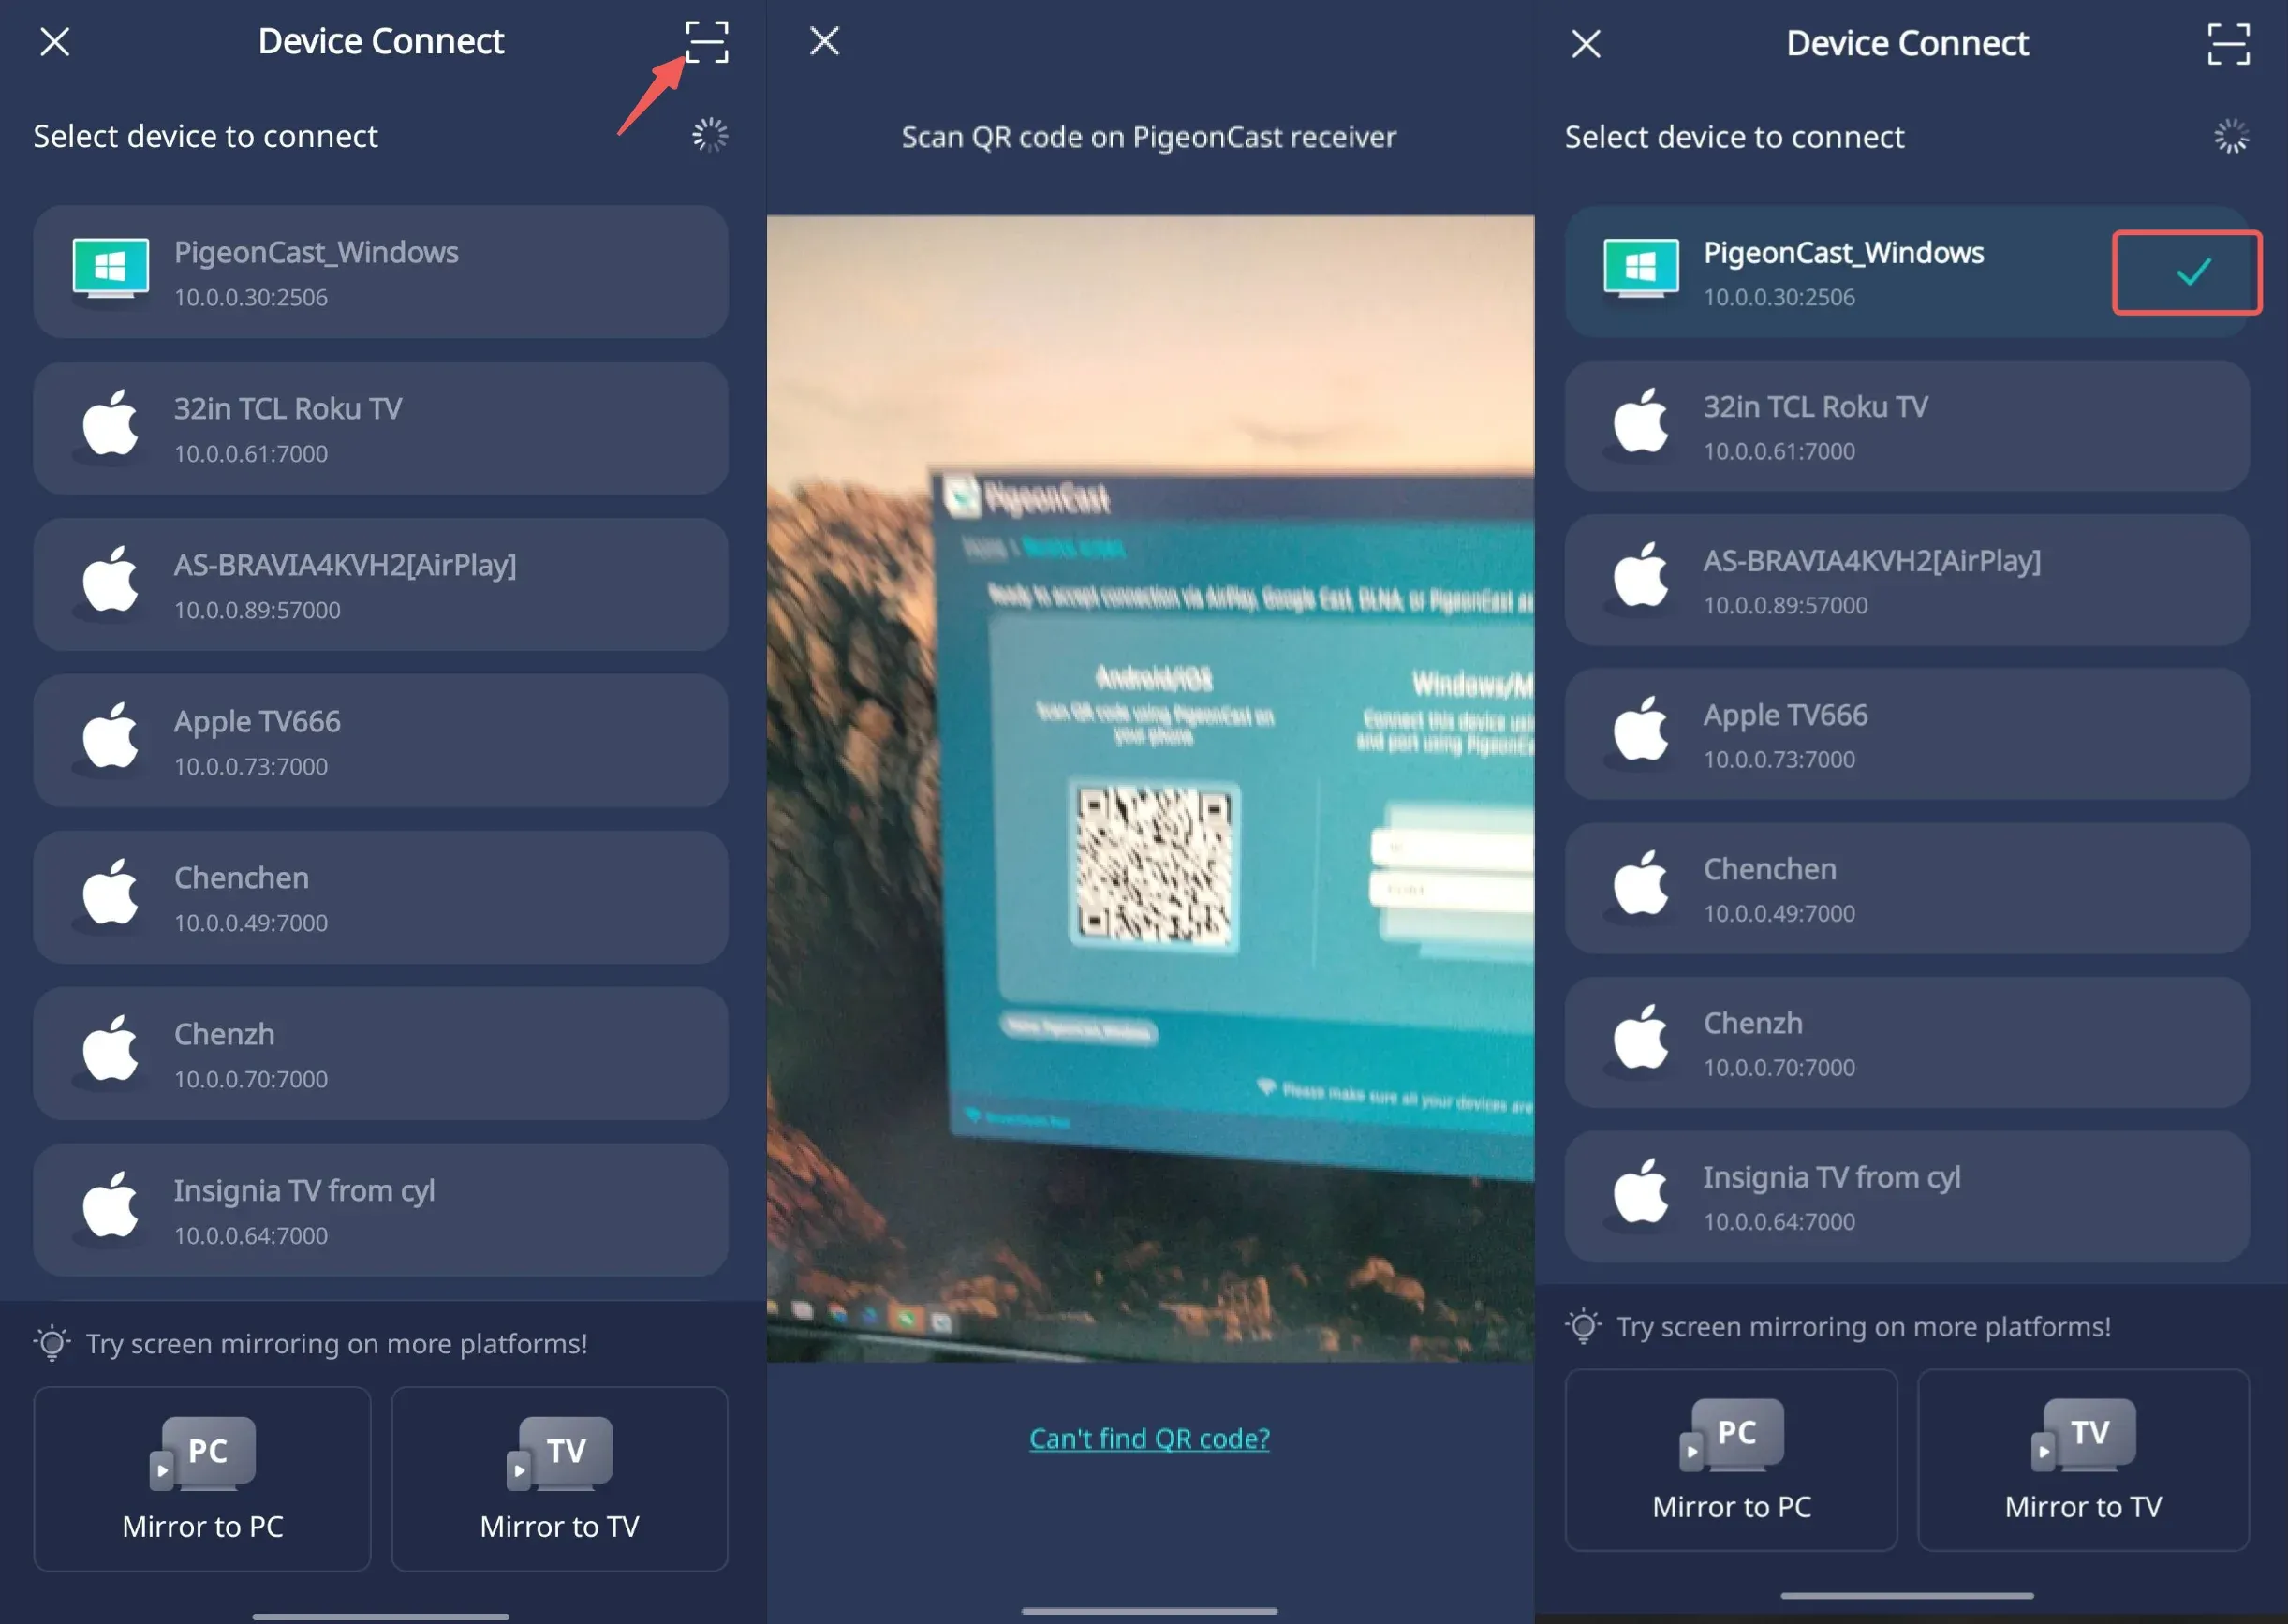The width and height of the screenshot is (2288, 1624).
Task: Choose AS-BRAVIA4KVH2[AirPlay] in the left panel
Action: 380,585
